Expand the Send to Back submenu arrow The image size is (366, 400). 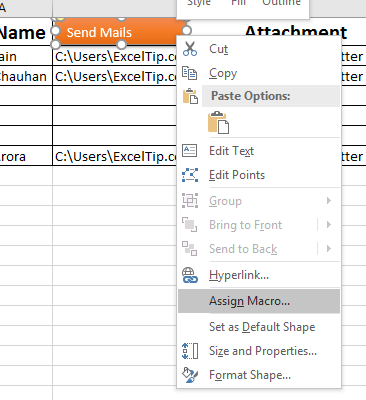pos(329,249)
